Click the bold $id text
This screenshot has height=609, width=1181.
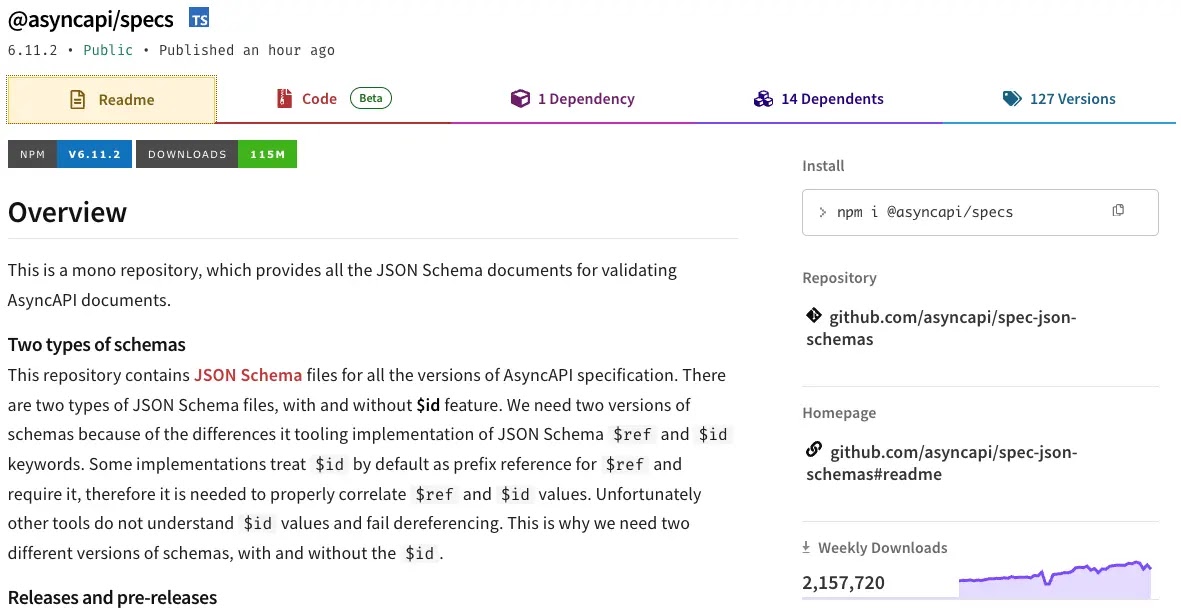428,405
